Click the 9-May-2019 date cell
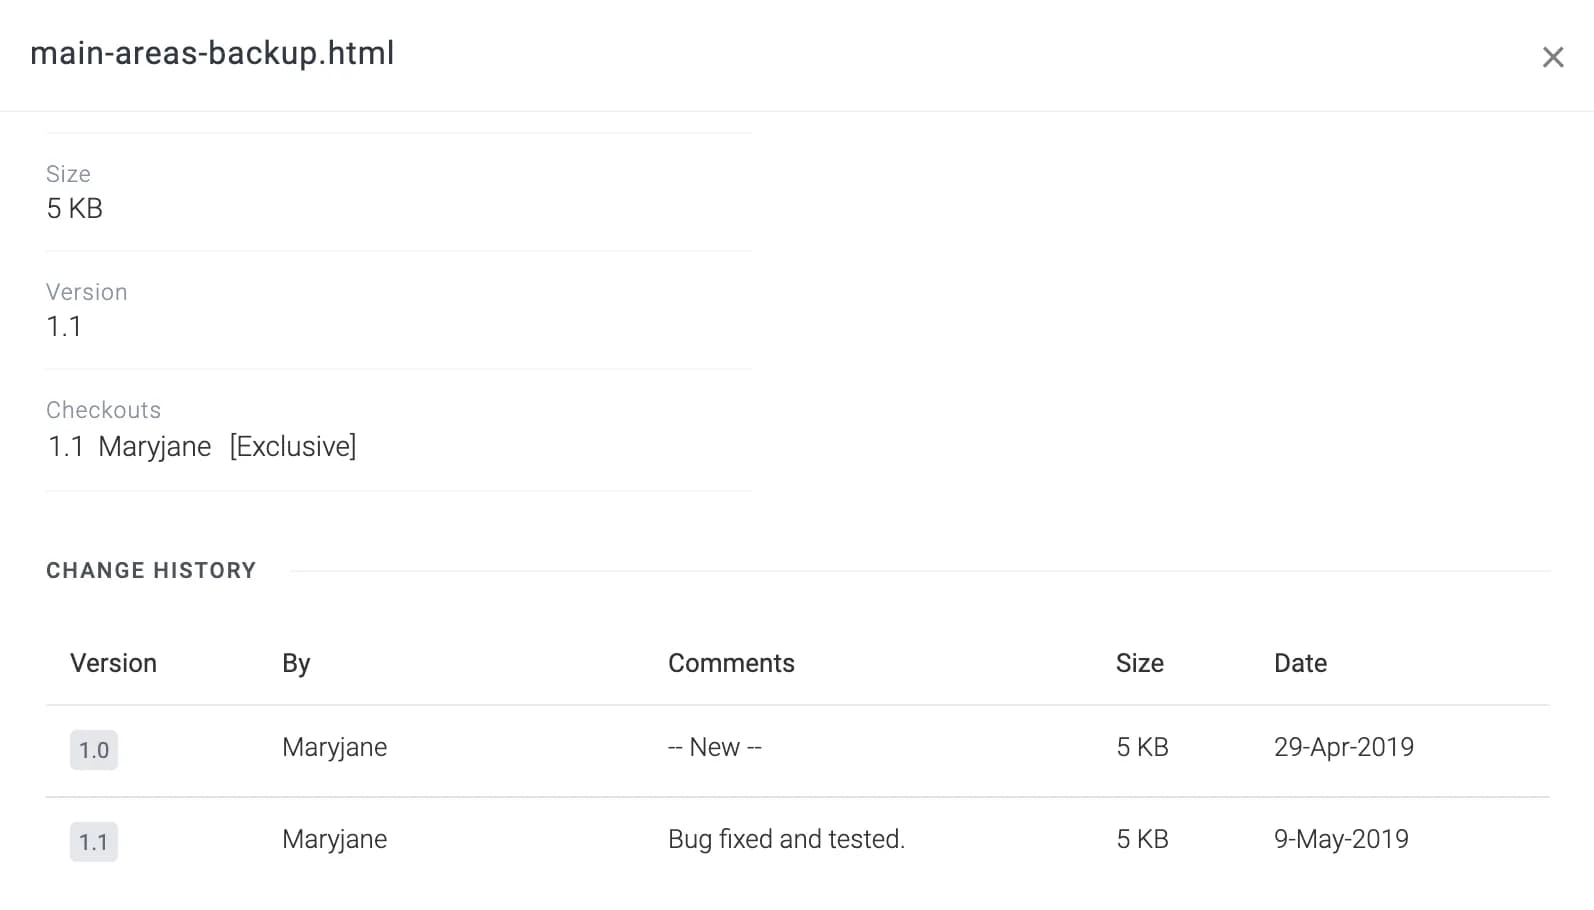The image size is (1594, 910). [1341, 839]
